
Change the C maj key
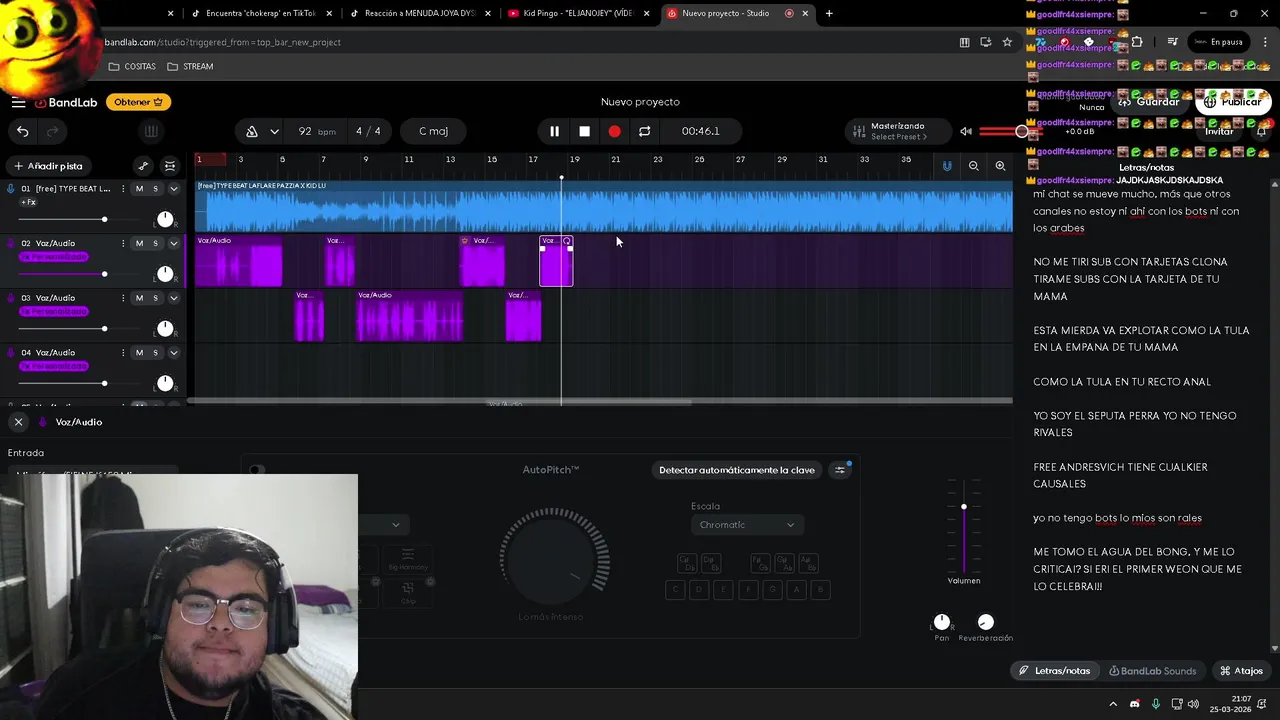pos(433,131)
